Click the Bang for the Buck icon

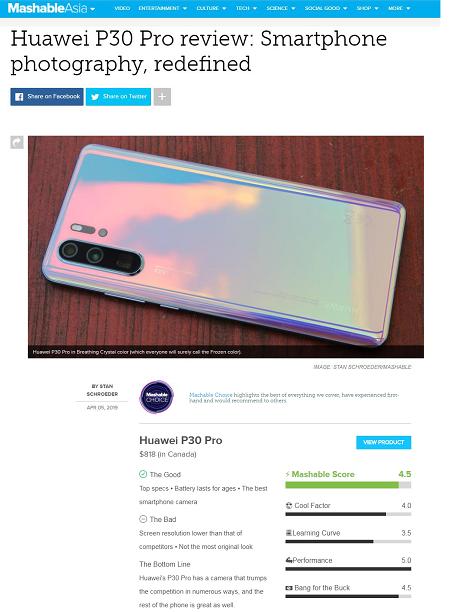289,588
